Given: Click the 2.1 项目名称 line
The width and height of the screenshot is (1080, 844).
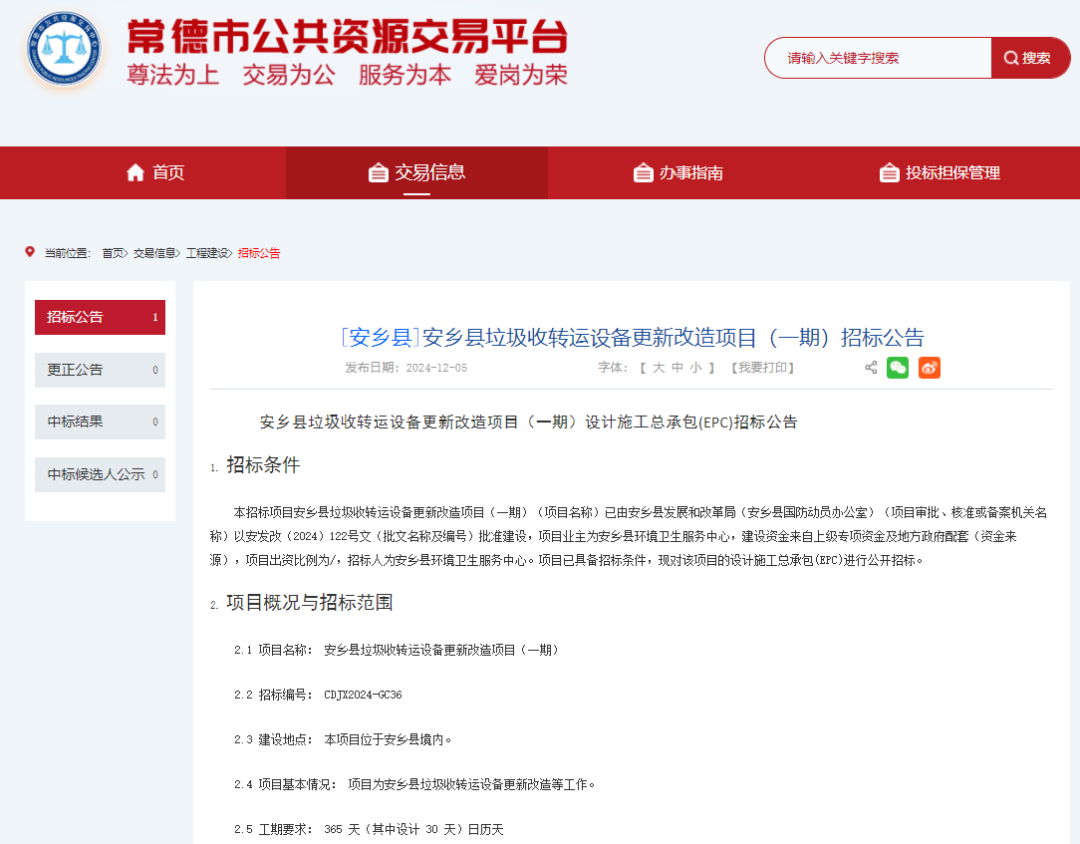Looking at the screenshot, I should [396, 650].
